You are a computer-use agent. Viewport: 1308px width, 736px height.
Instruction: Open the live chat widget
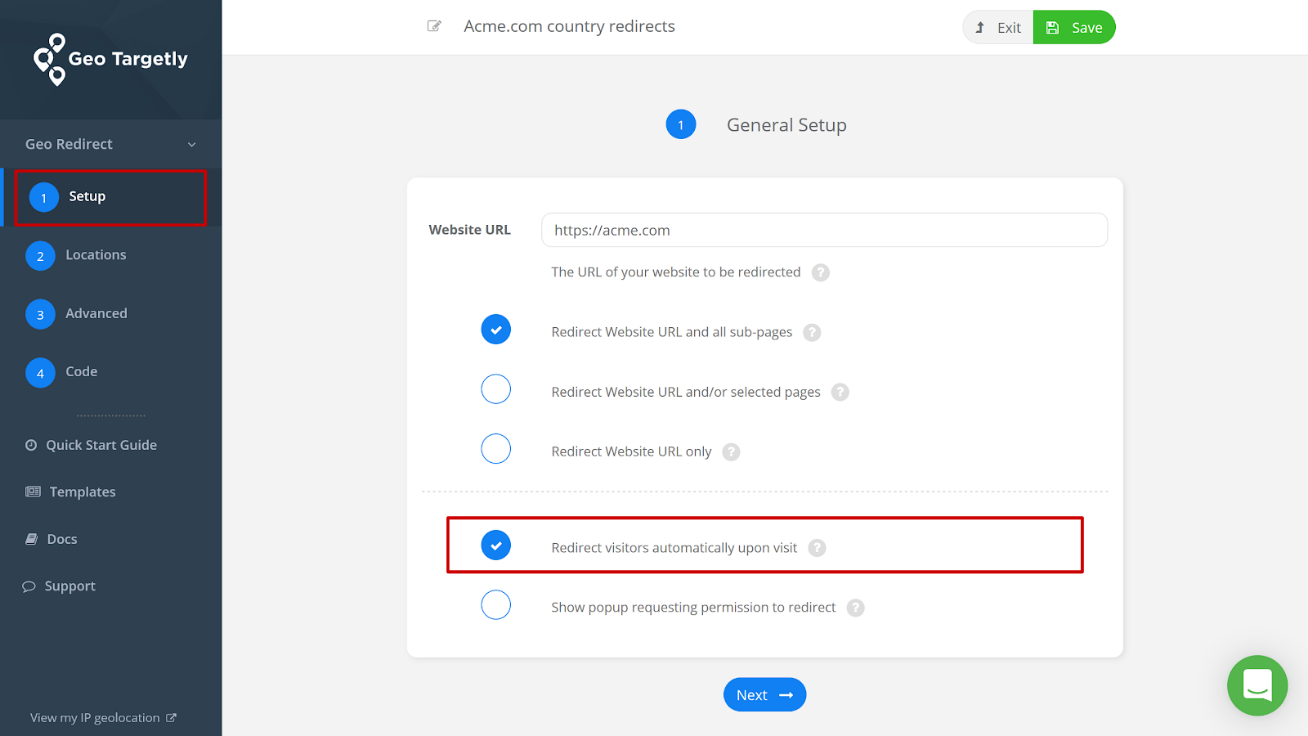coord(1257,686)
